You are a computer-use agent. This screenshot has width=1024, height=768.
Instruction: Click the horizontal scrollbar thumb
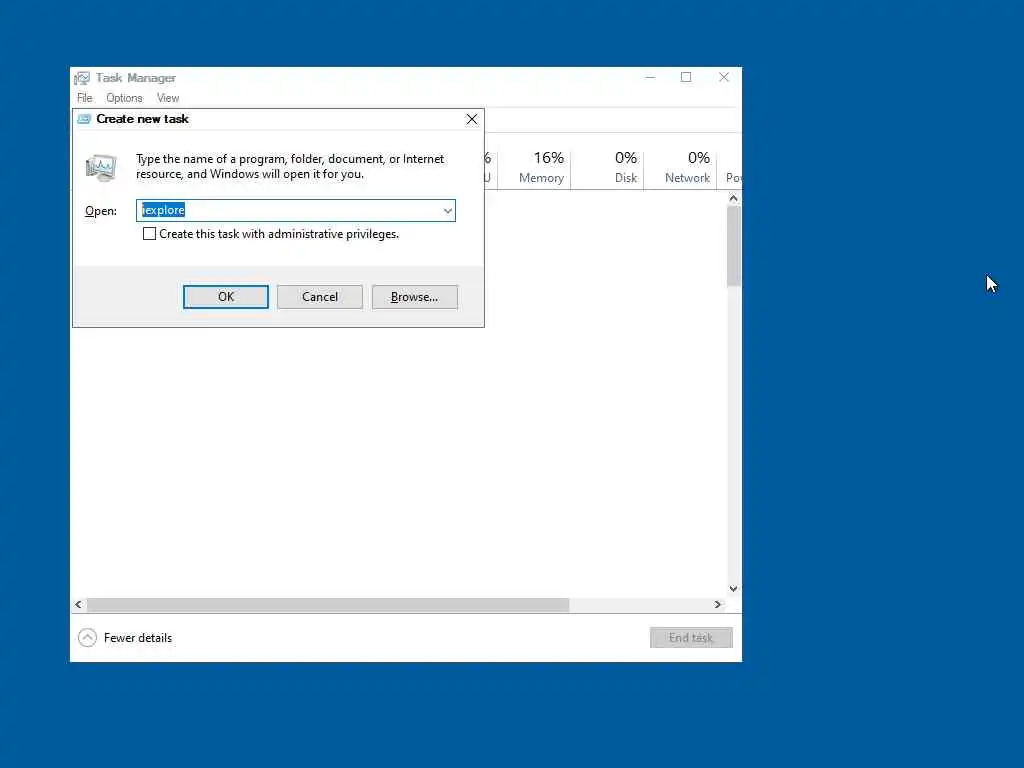(328, 605)
